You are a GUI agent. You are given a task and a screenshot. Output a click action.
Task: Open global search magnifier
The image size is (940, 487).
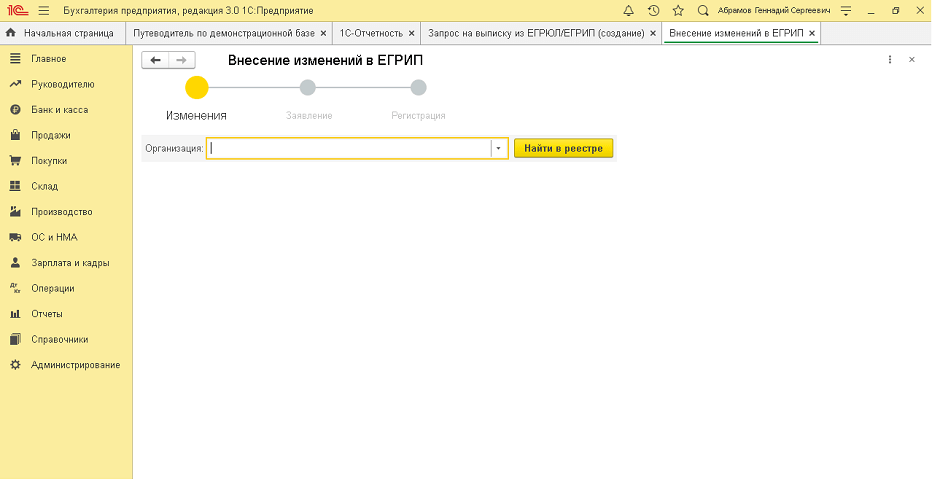pos(703,11)
